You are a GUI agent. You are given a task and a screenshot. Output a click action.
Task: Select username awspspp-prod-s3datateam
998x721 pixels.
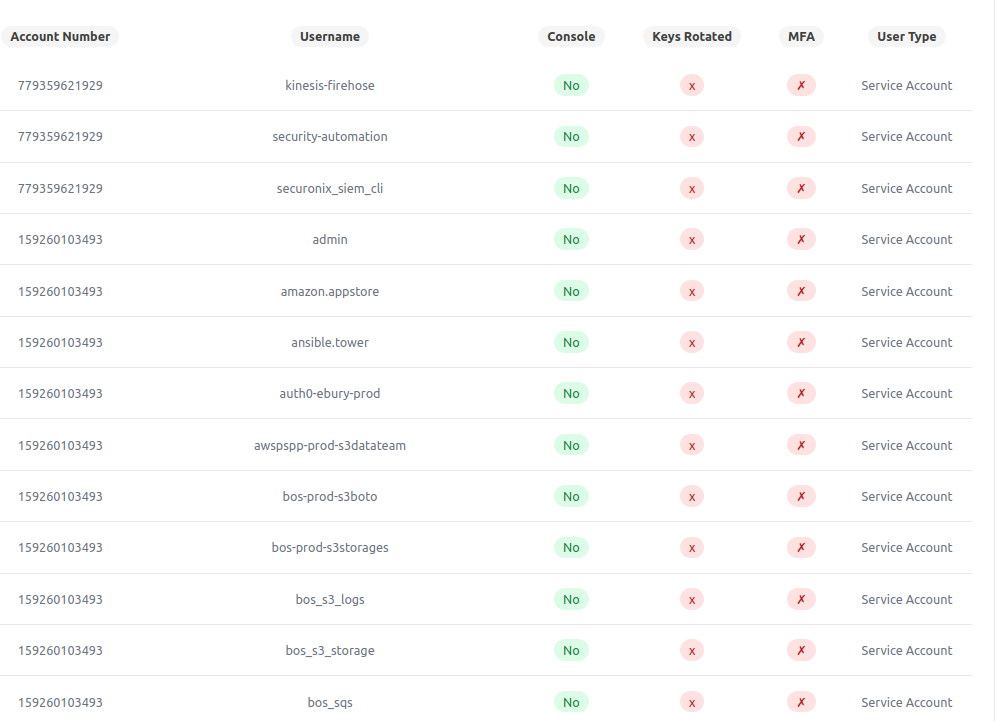[330, 445]
